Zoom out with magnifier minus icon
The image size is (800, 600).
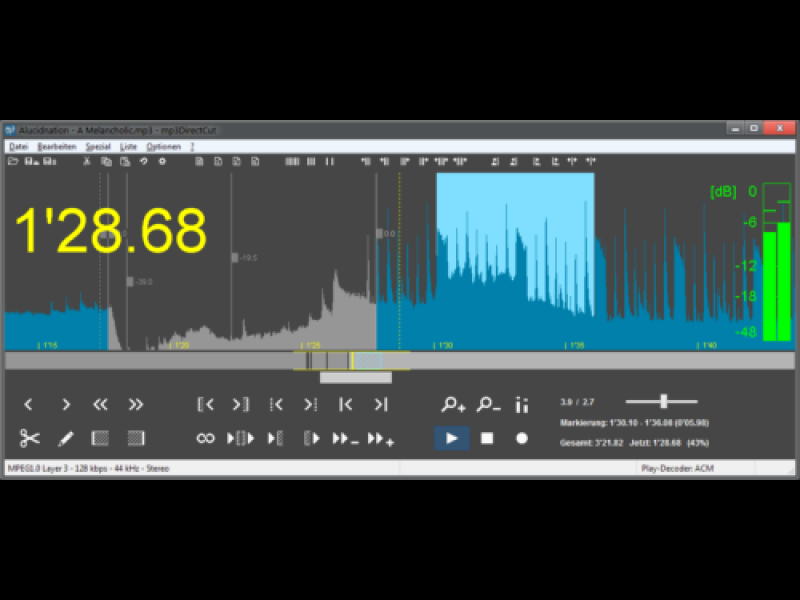tap(487, 405)
